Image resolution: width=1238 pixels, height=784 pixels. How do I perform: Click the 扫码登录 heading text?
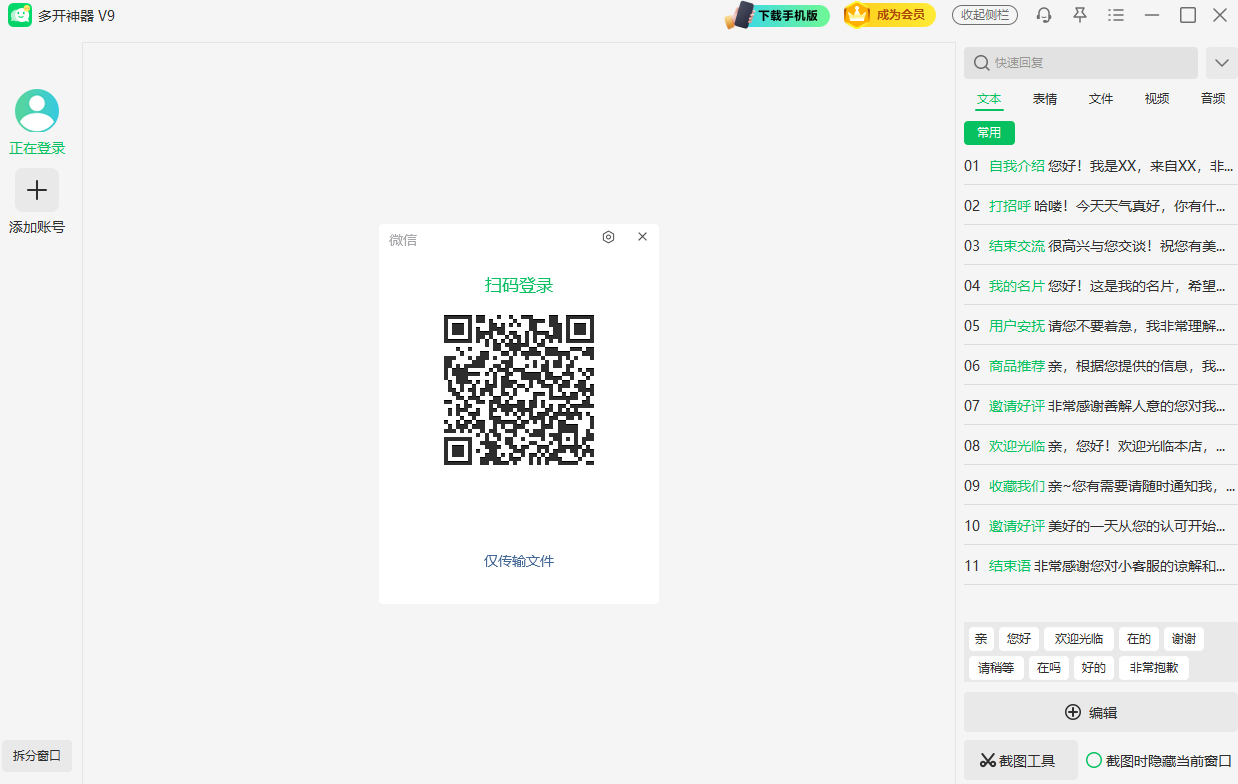coord(519,286)
